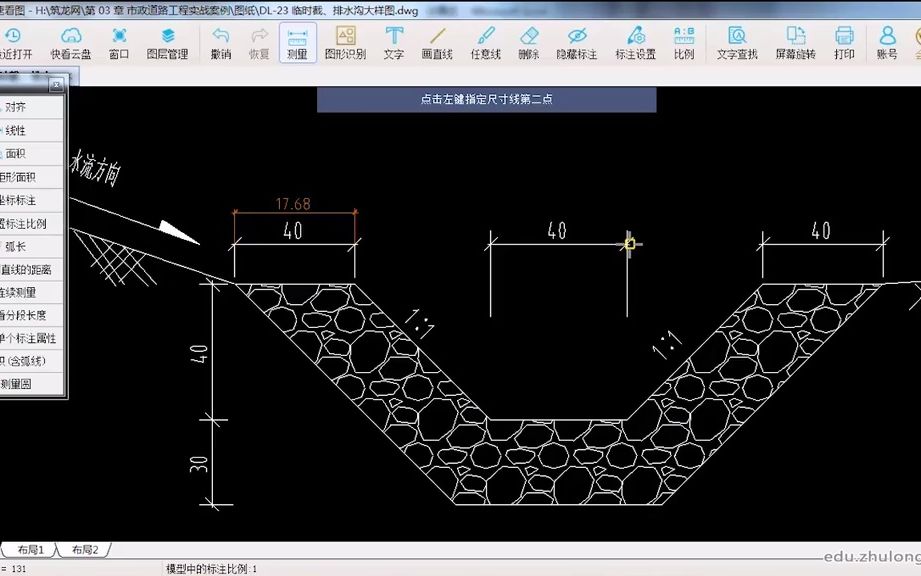The height and width of the screenshot is (576, 921).
Task: Open 快看云盘 cloud drive
Action: pos(71,42)
